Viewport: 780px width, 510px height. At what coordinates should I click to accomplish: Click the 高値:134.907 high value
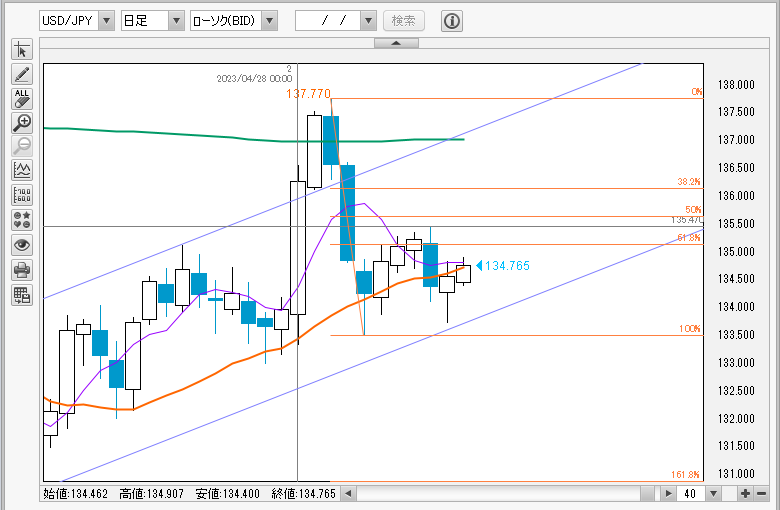tap(152, 494)
